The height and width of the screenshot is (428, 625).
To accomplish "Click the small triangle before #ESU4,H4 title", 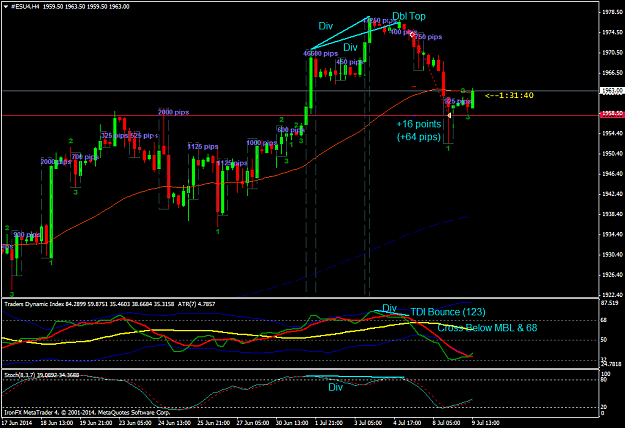I will (5, 7).
